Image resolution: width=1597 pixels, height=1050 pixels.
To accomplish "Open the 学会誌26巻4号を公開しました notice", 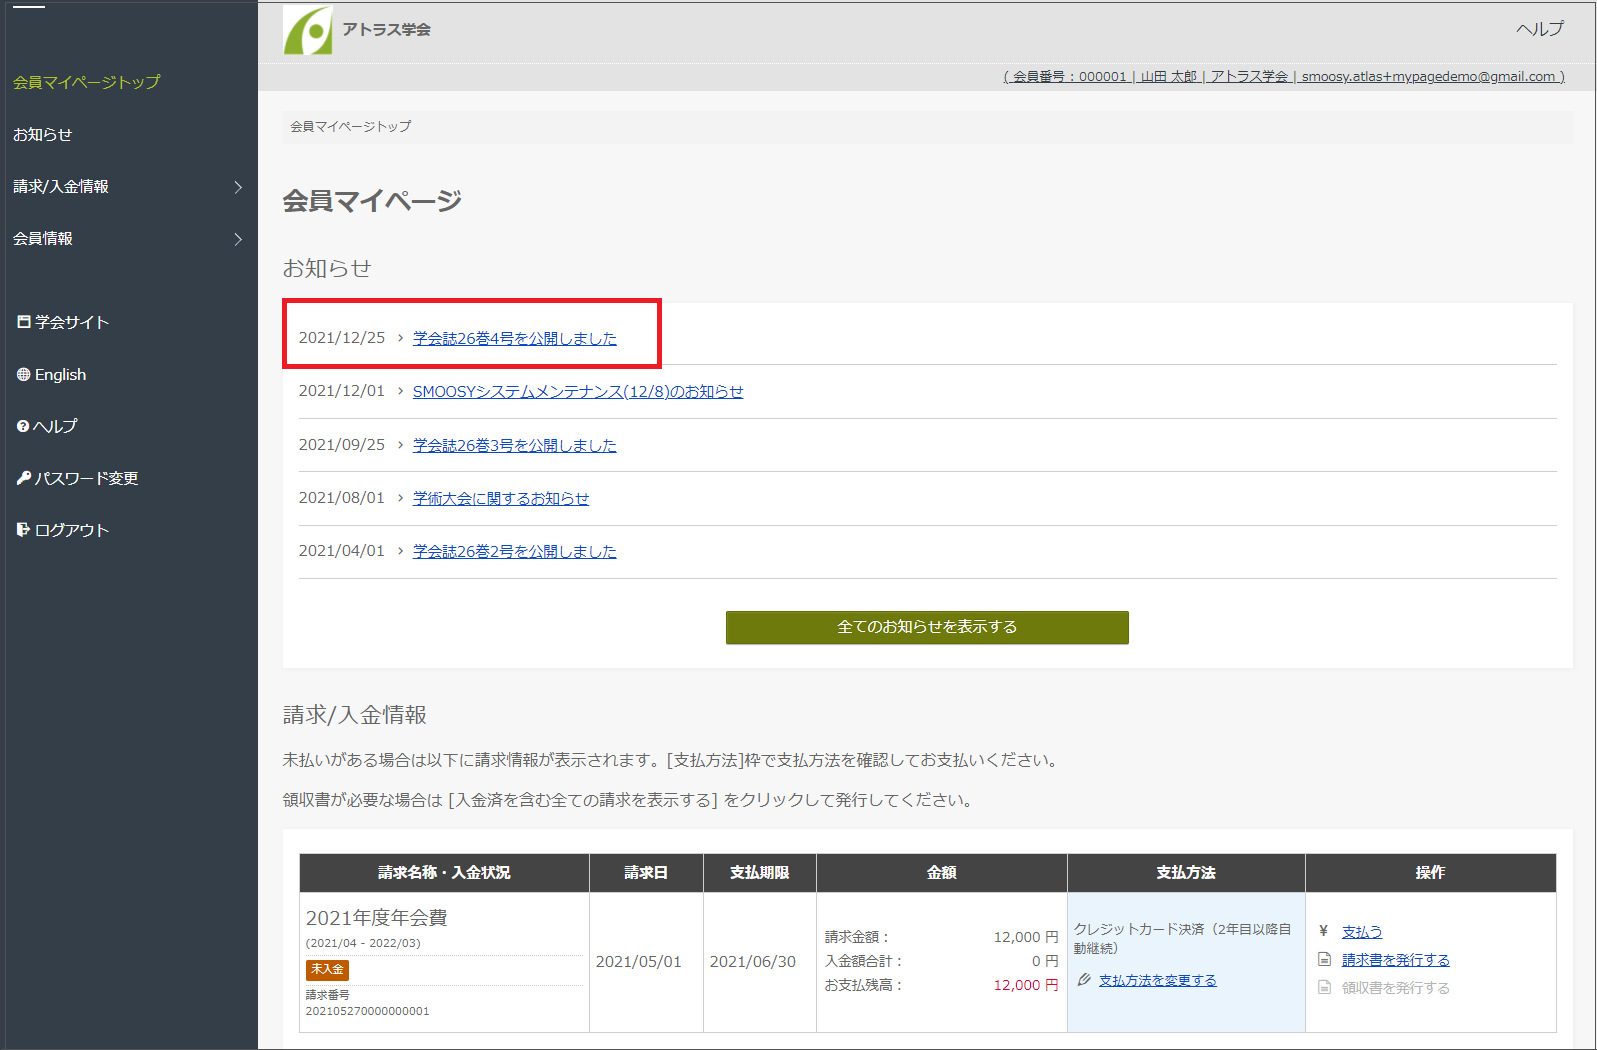I will pos(514,339).
